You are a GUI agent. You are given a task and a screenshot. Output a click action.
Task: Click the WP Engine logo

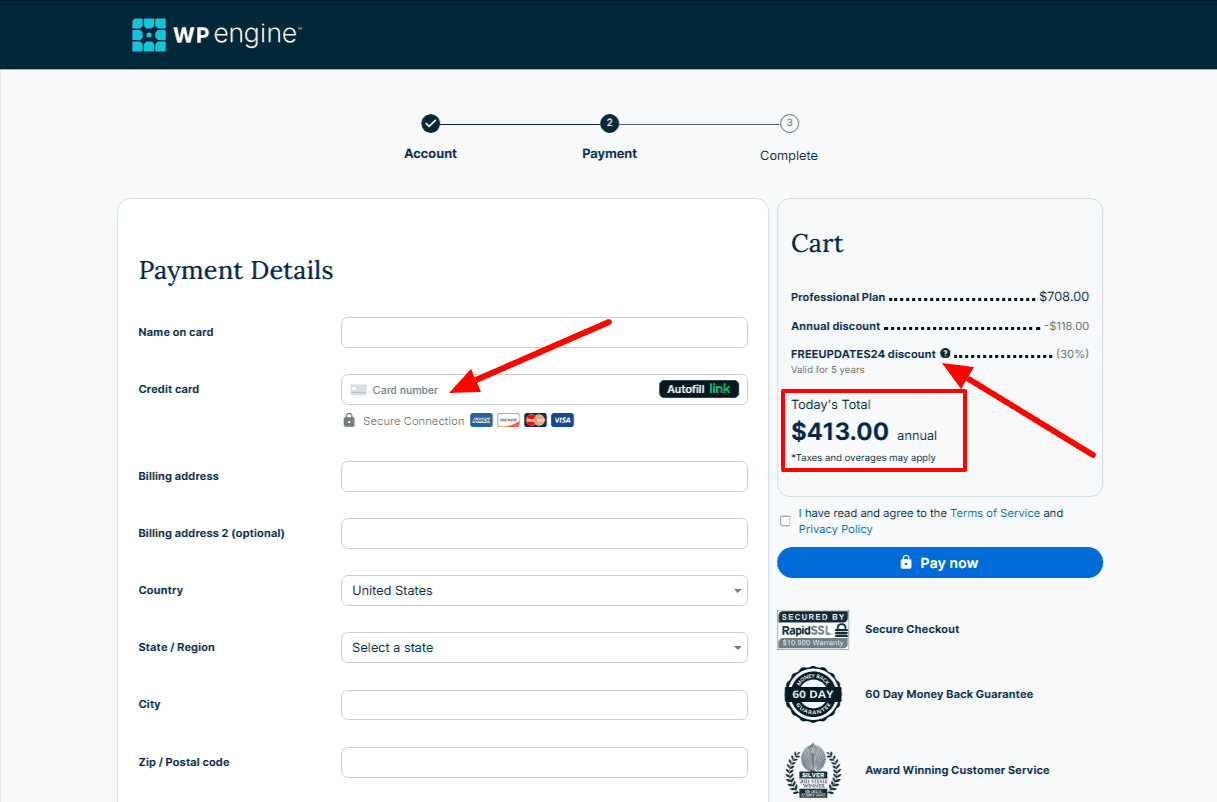point(216,35)
